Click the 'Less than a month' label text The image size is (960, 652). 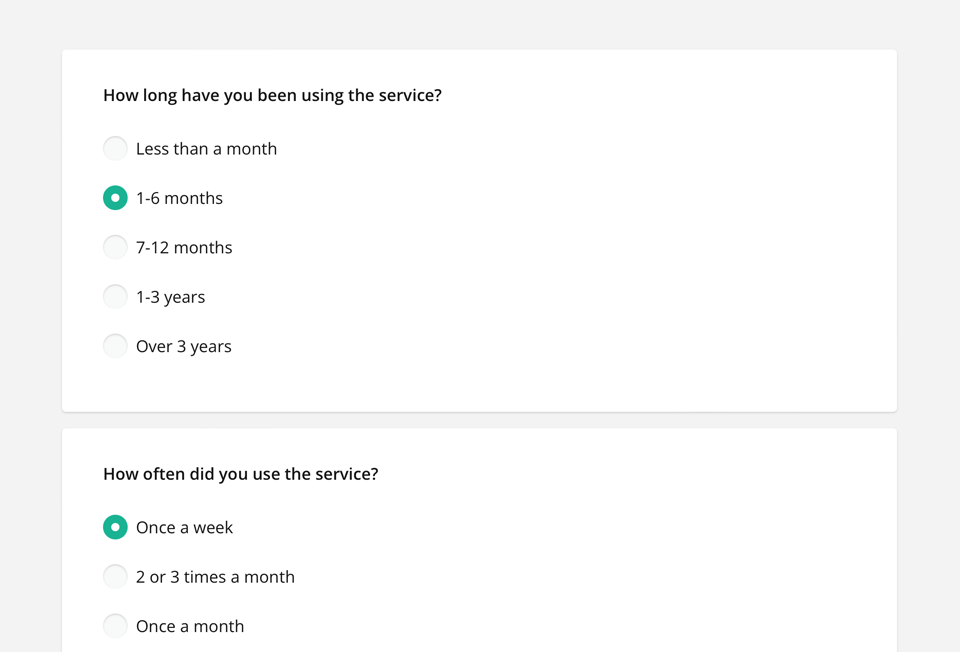click(206, 149)
